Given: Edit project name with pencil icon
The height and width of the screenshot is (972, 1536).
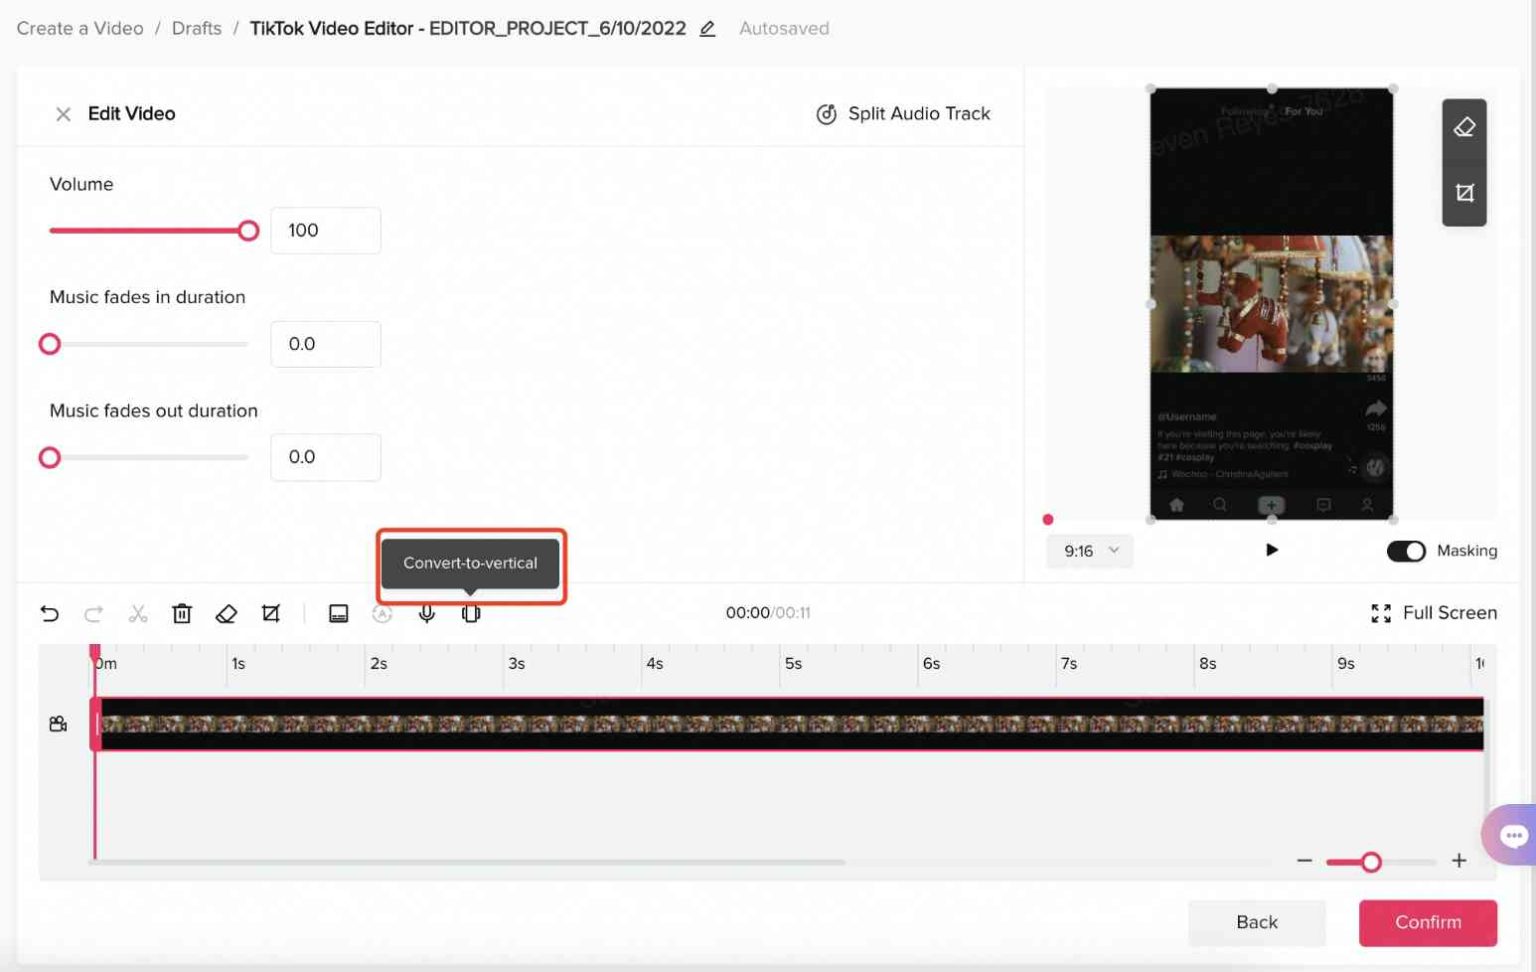Looking at the screenshot, I should 707,29.
